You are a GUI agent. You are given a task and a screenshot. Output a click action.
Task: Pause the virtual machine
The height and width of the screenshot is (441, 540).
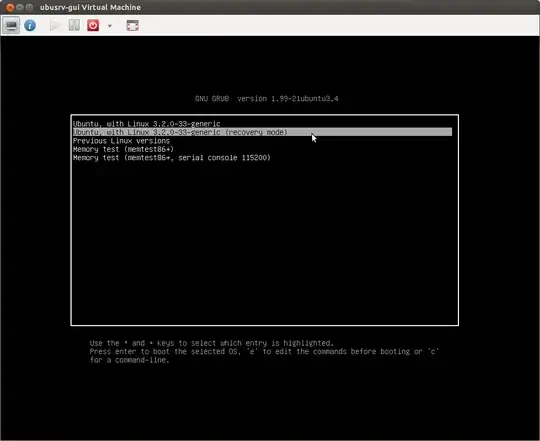(x=74, y=25)
